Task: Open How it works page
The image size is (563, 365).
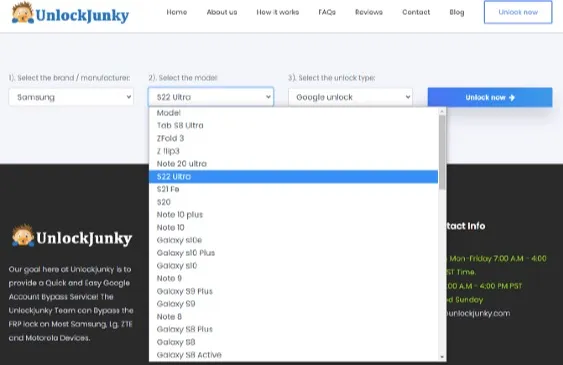Action: (278, 12)
